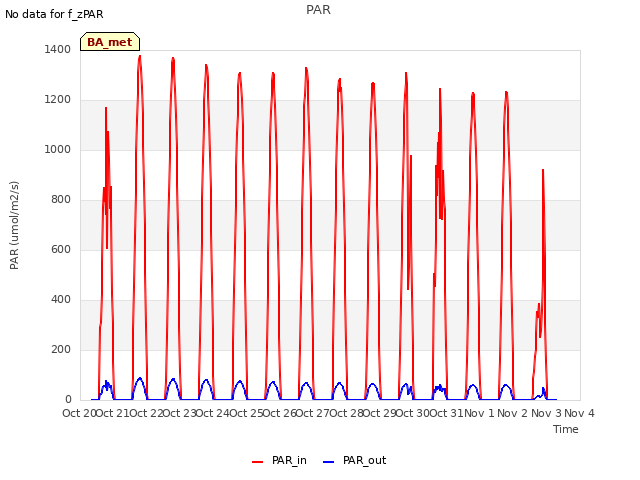Click the Nov 3 x-axis label

click(x=546, y=413)
